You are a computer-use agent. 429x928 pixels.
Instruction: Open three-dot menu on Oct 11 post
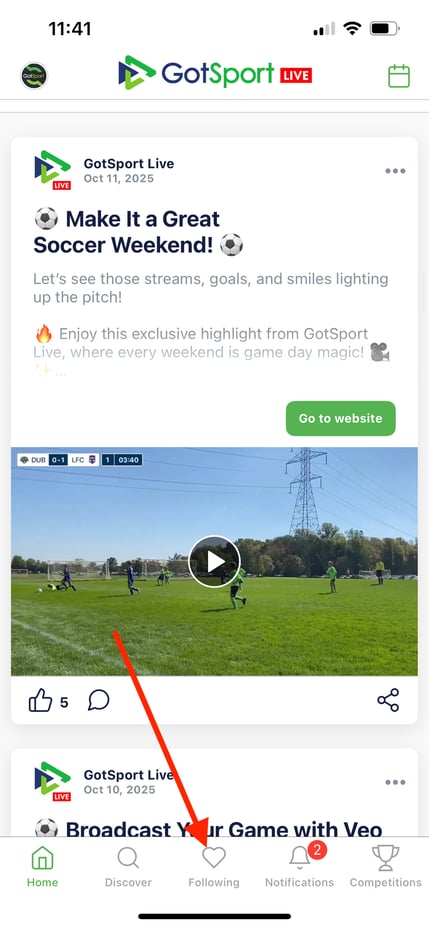coord(395,171)
